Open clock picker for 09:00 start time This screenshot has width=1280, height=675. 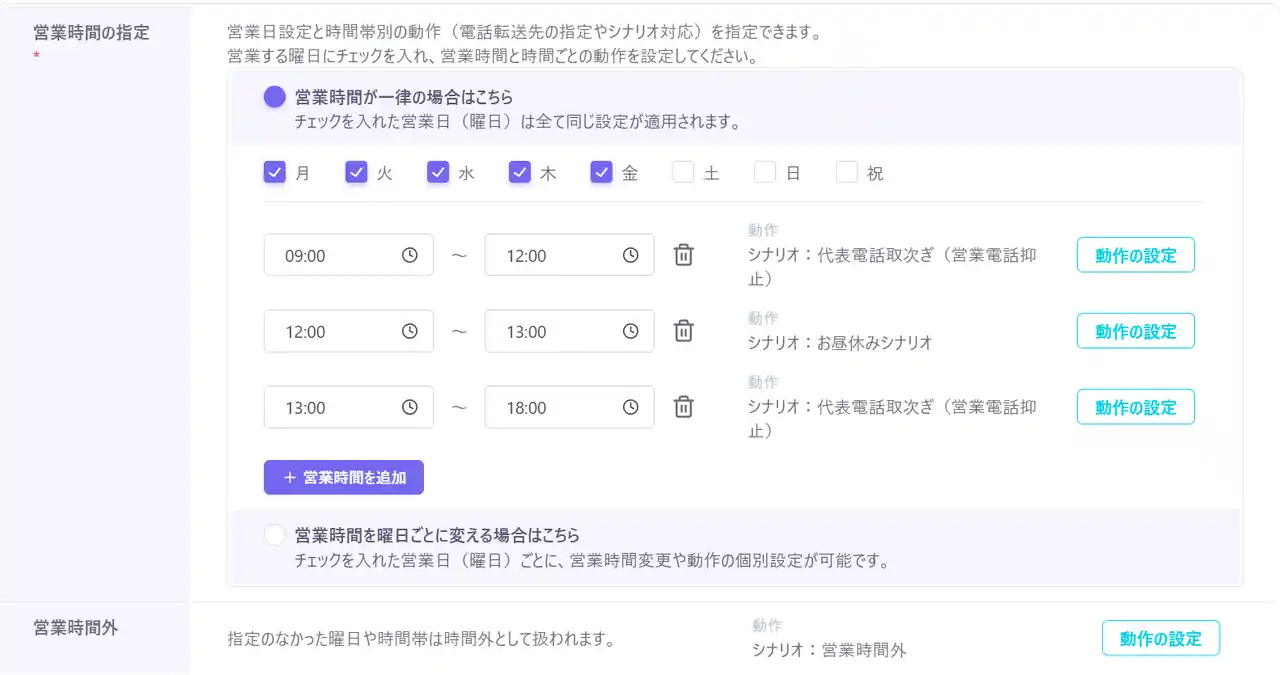point(410,255)
